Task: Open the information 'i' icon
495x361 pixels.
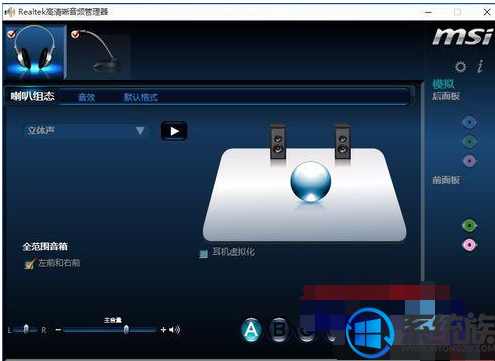Action: [x=480, y=66]
